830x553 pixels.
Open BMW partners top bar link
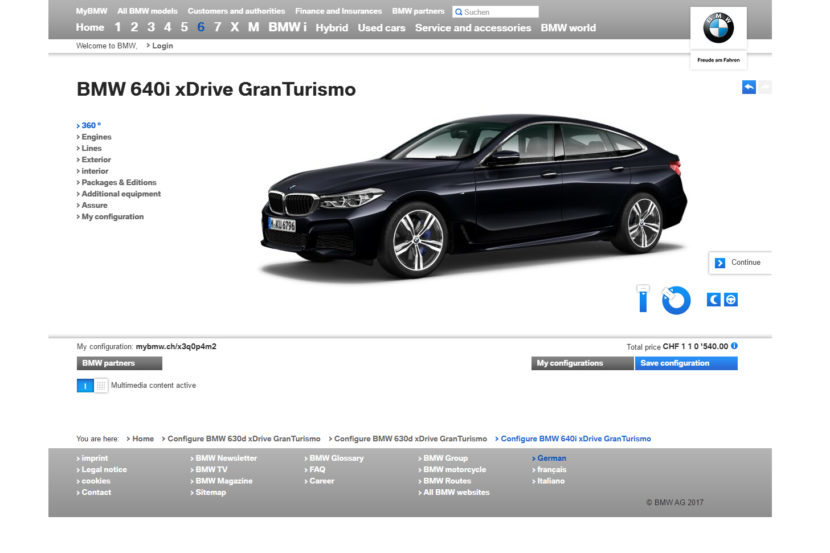[418, 11]
